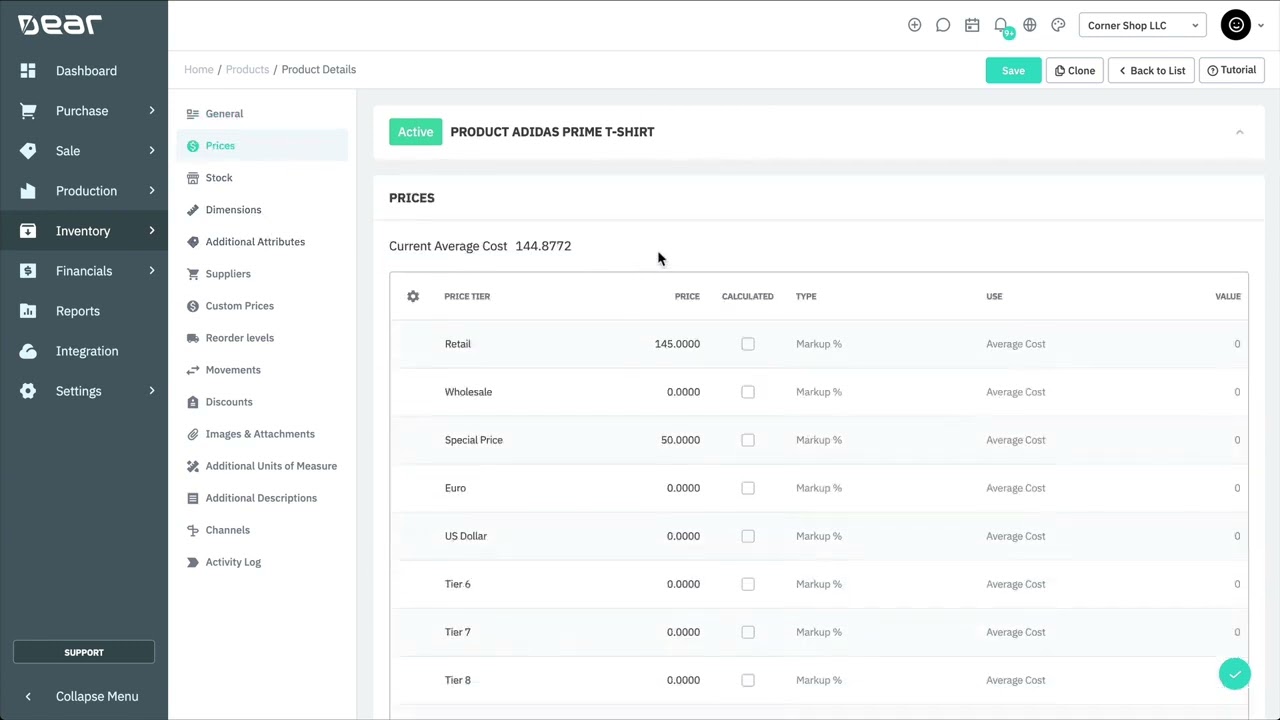1280x720 pixels.
Task: Click the DEAR logo
Action: click(x=60, y=24)
